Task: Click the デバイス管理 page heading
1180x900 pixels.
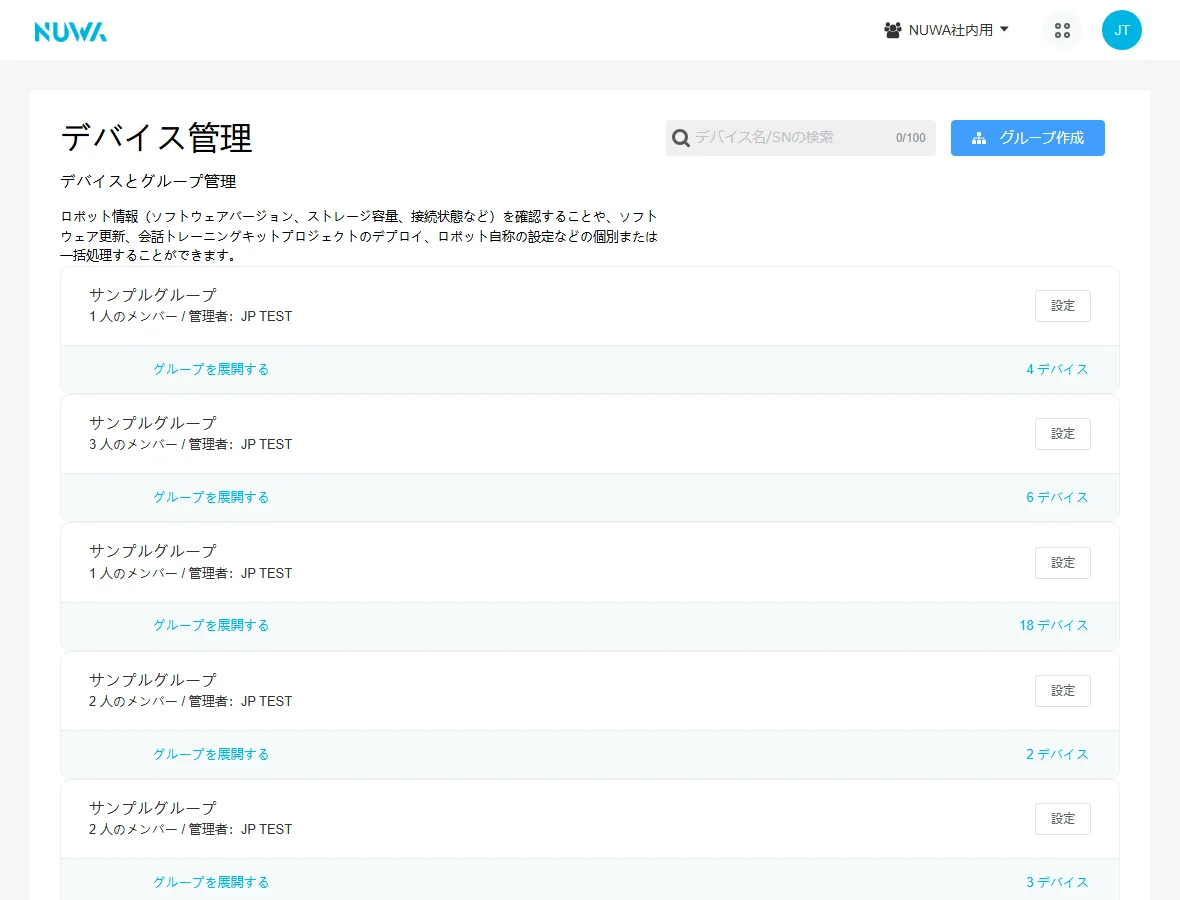Action: [x=157, y=138]
